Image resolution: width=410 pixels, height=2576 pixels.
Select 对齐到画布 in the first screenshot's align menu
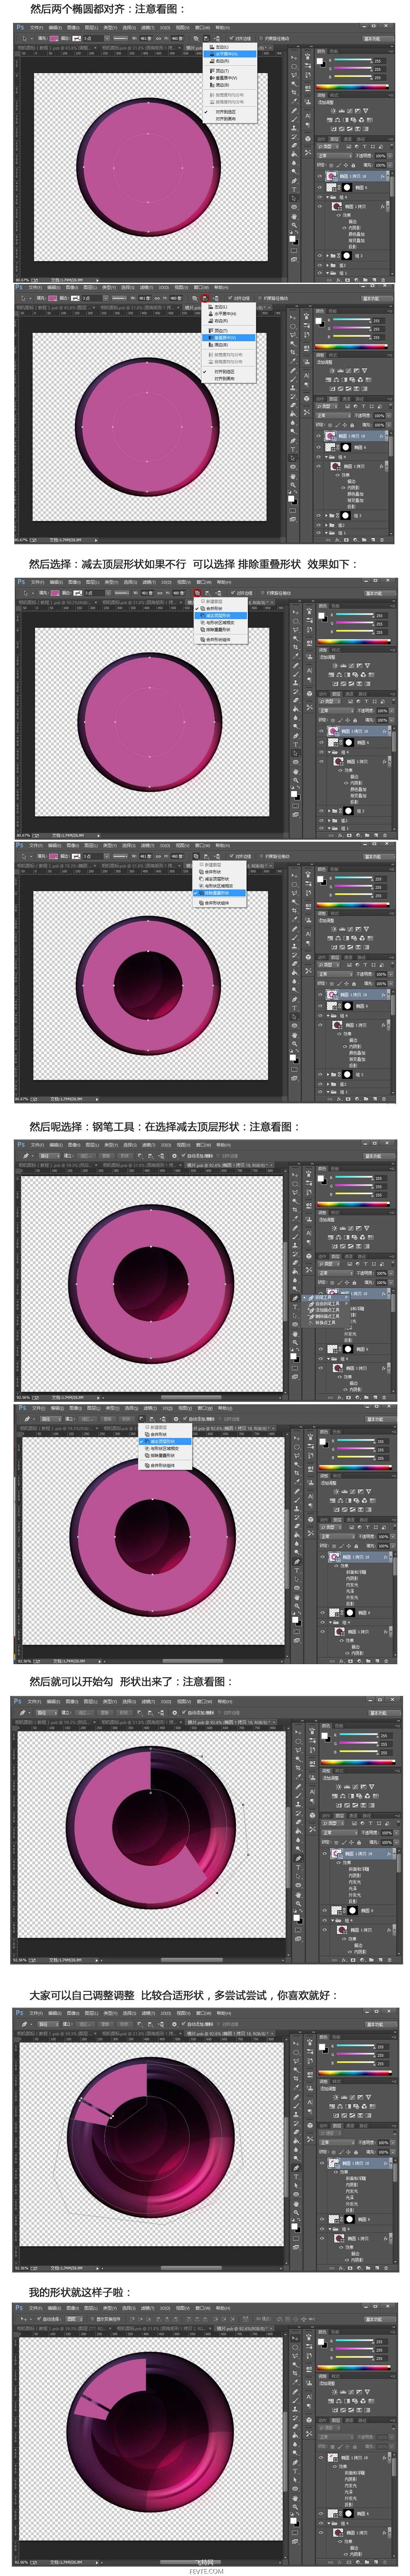tap(229, 119)
